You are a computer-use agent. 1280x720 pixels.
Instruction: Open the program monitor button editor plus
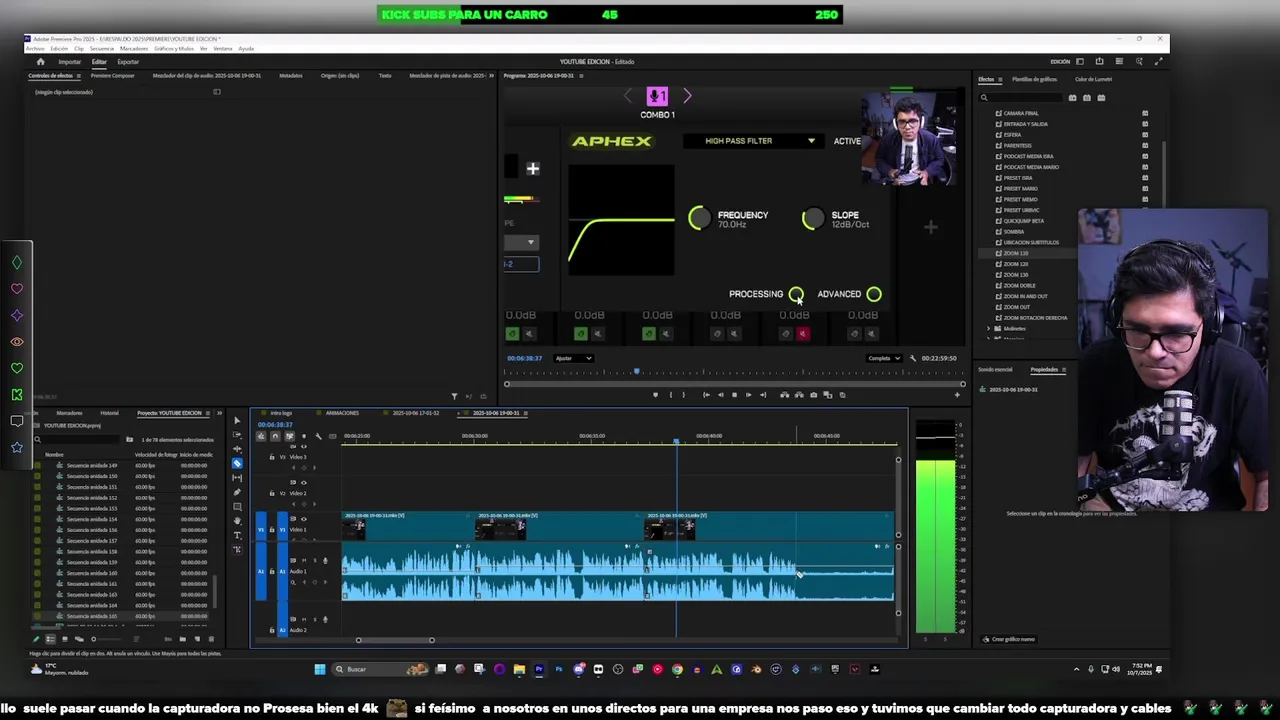[957, 395]
